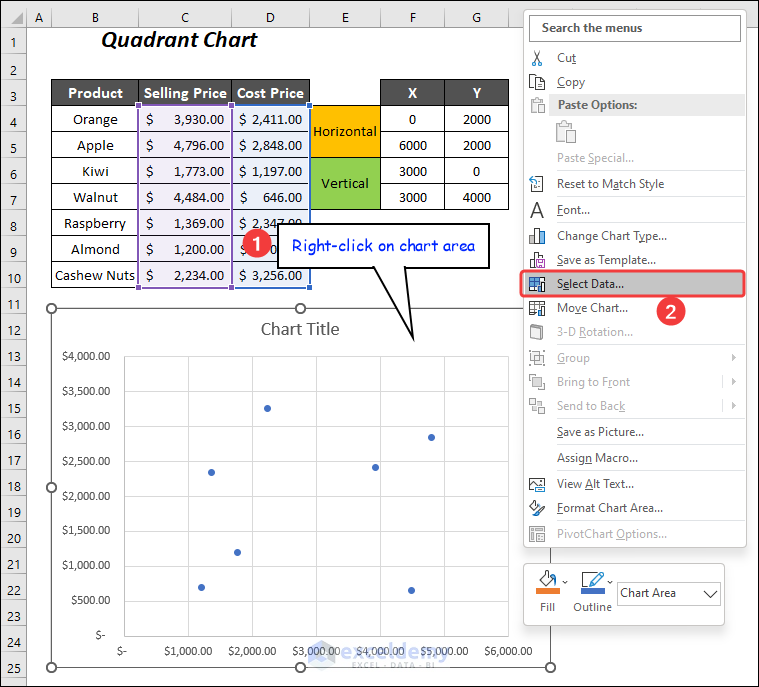Select column C header
Image resolution: width=759 pixels, height=687 pixels.
(185, 18)
